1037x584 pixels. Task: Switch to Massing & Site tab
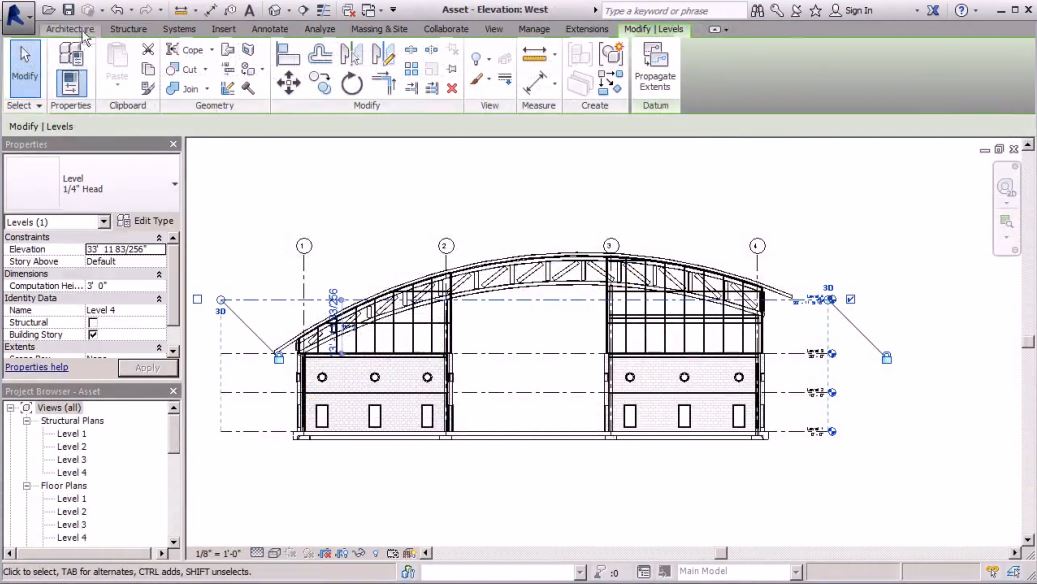point(379,29)
